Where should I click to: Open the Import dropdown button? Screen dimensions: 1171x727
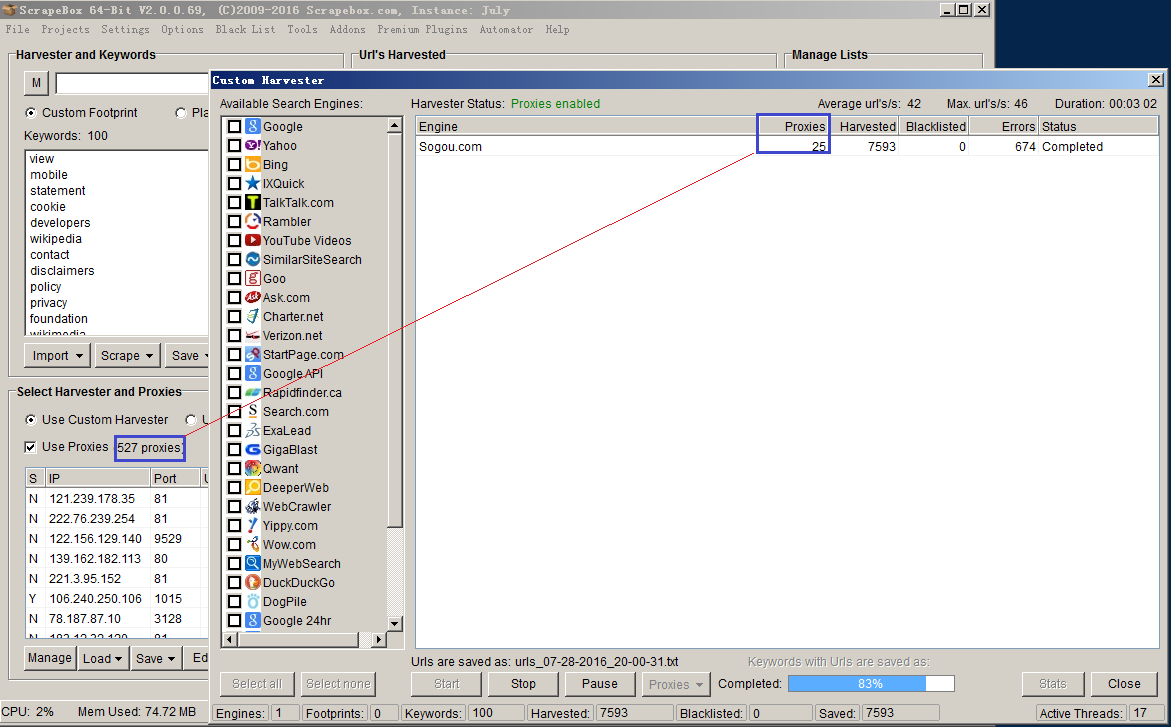[58, 356]
